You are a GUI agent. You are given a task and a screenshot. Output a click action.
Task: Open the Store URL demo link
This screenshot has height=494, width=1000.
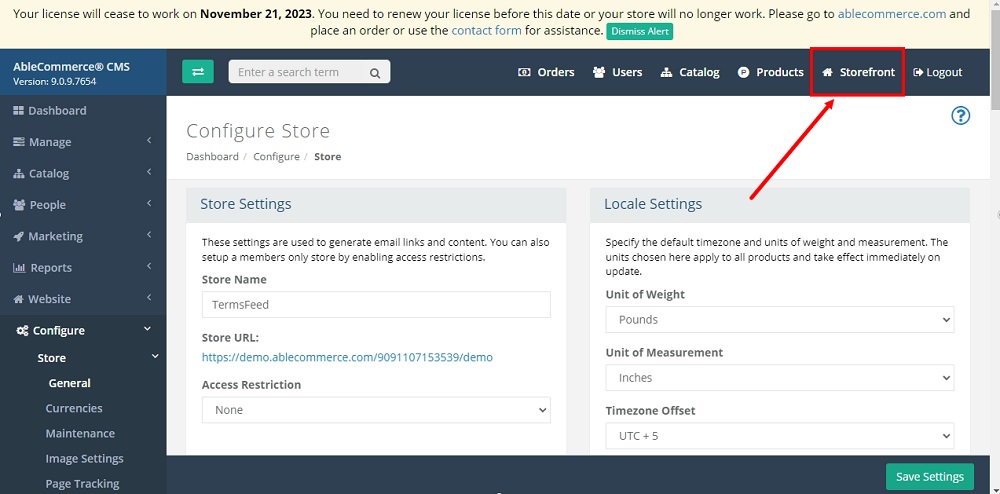pyautogui.click(x=348, y=357)
